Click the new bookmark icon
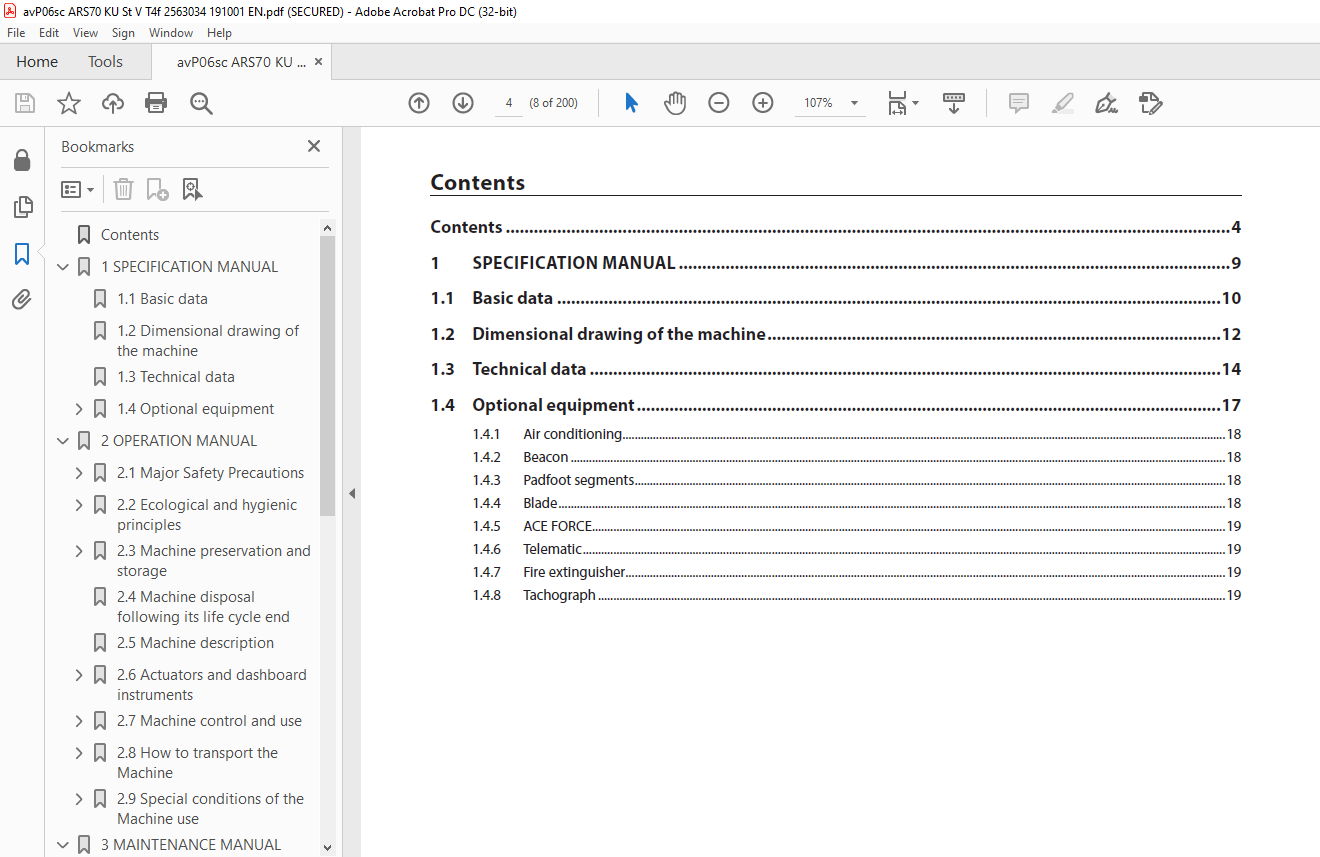 point(157,189)
